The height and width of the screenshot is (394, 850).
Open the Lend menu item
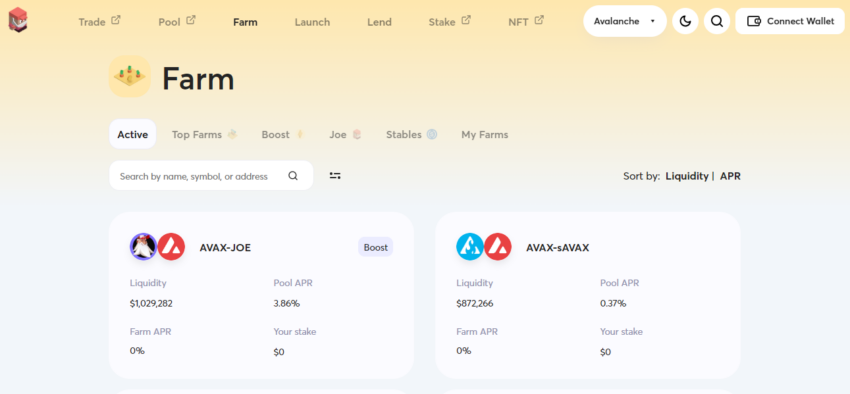pos(379,22)
